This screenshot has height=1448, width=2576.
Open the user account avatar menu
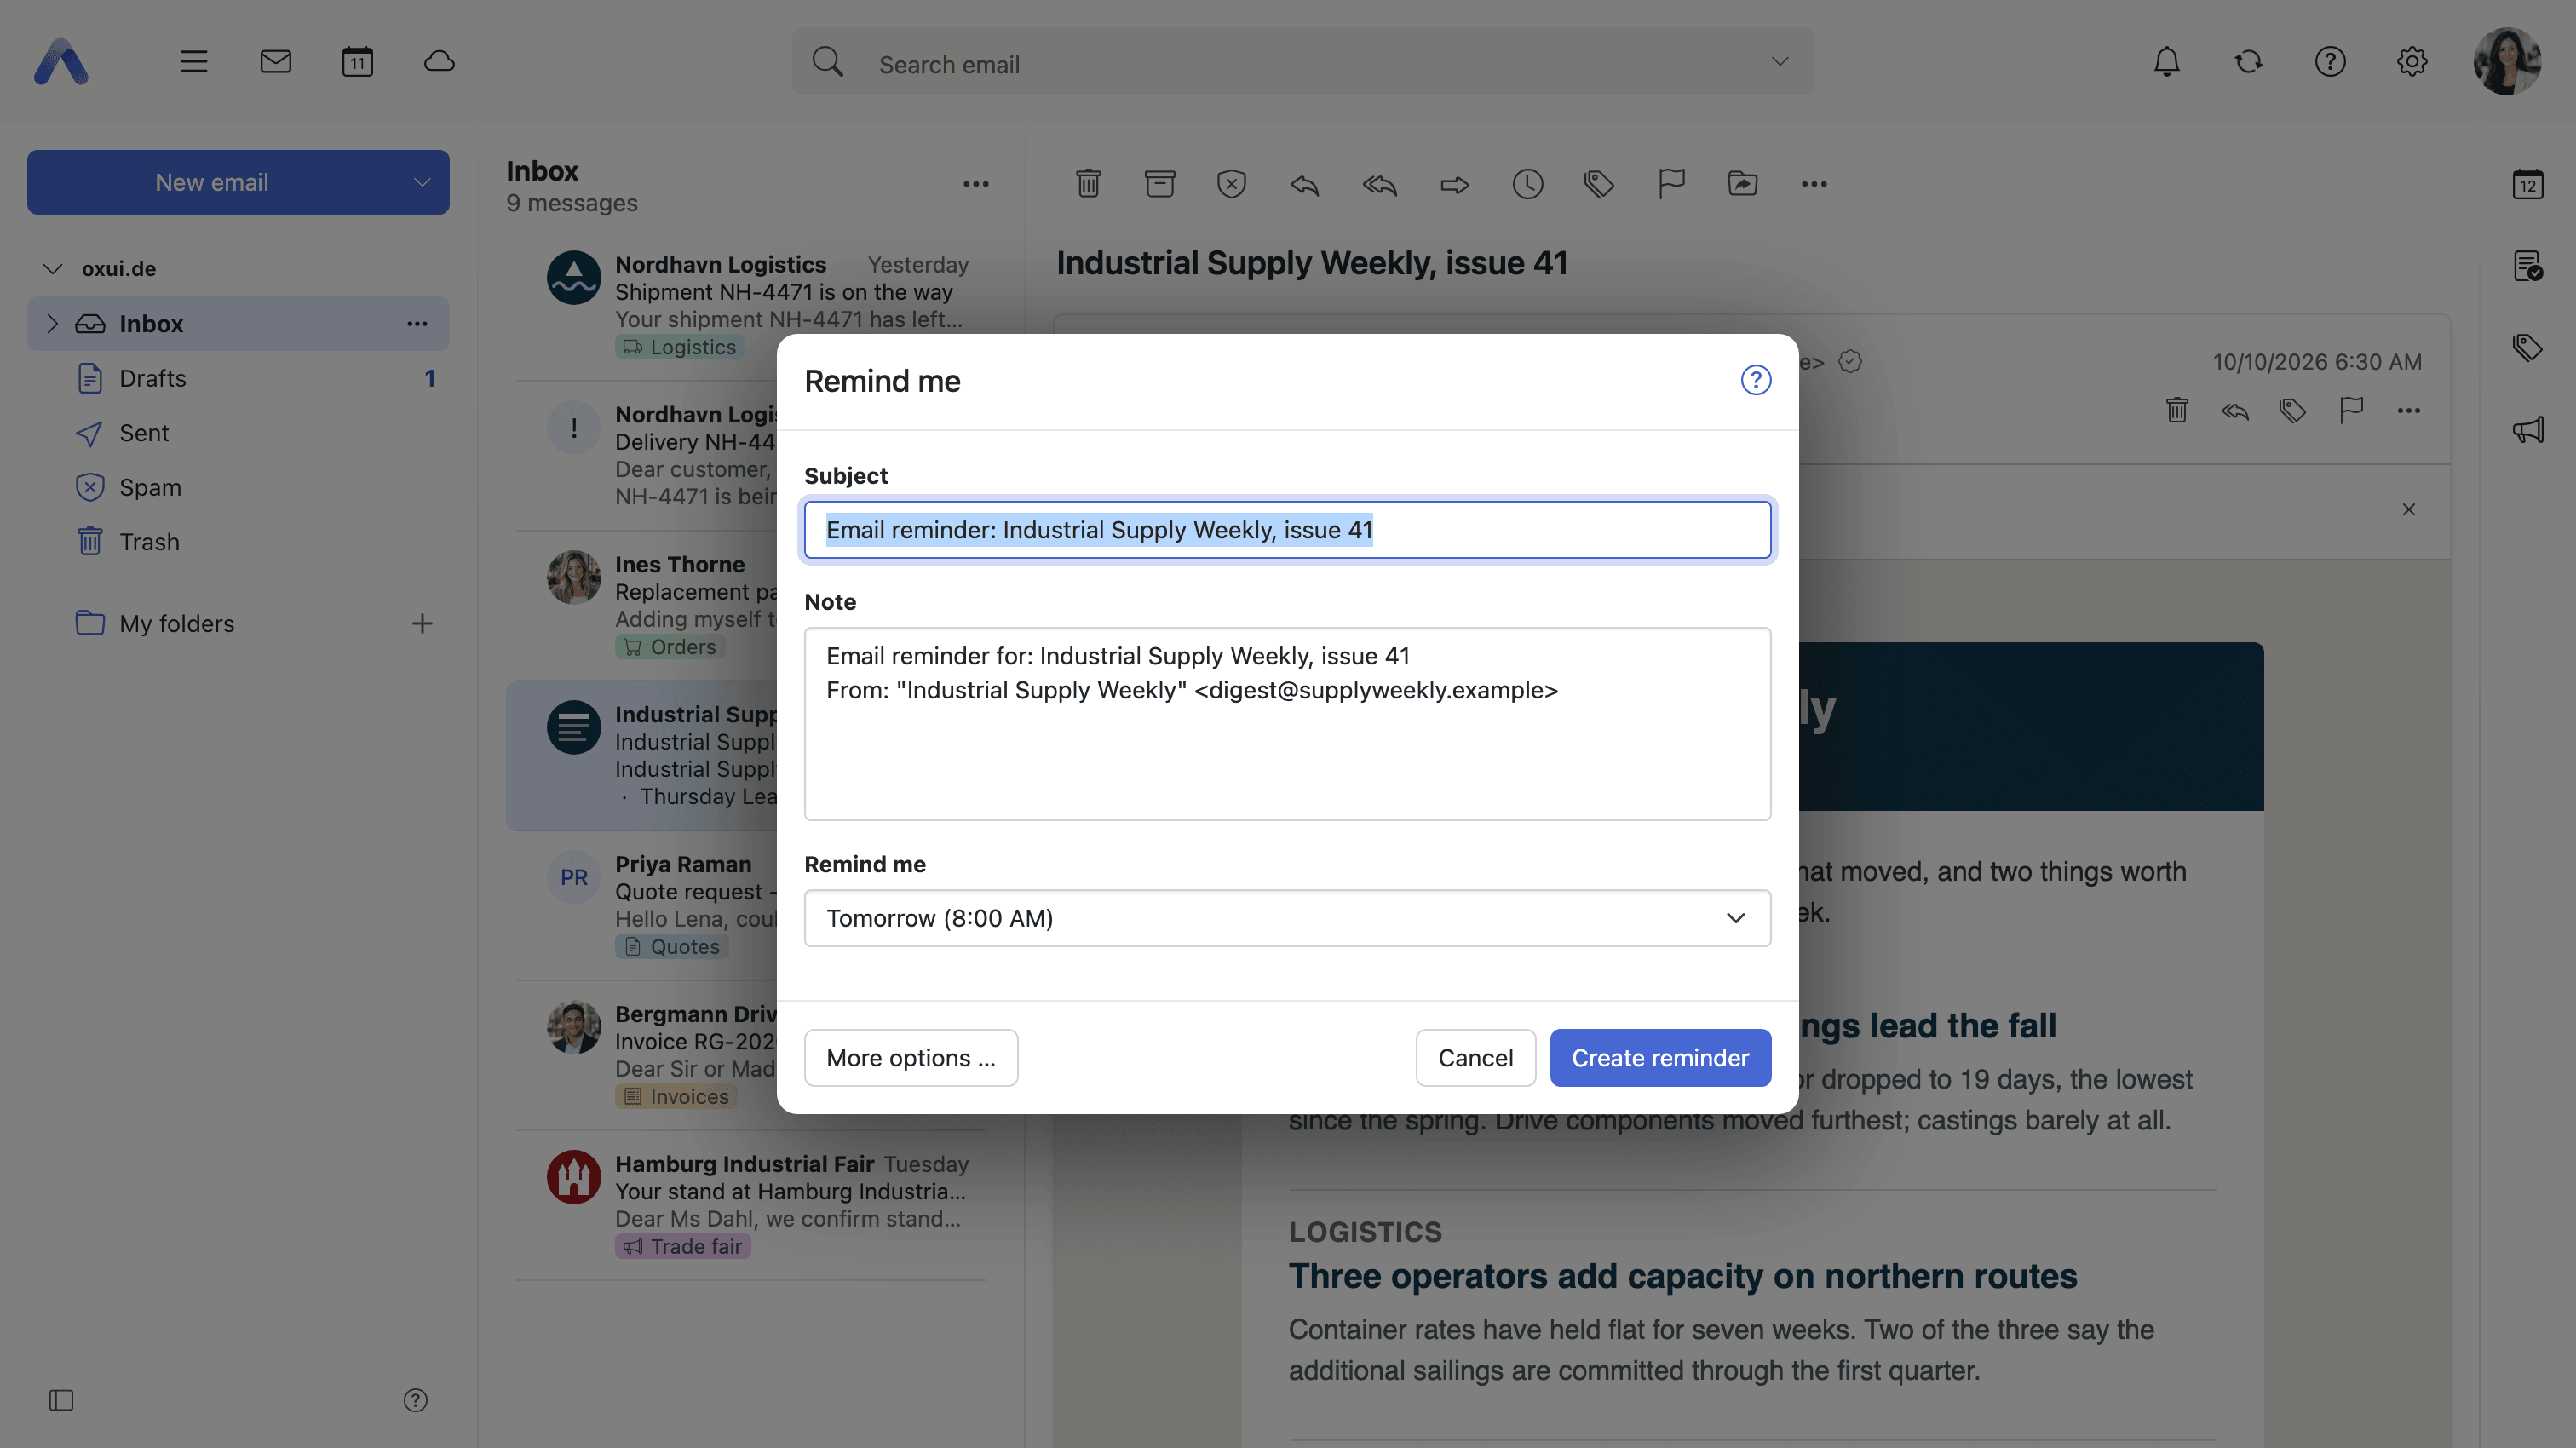click(2506, 62)
